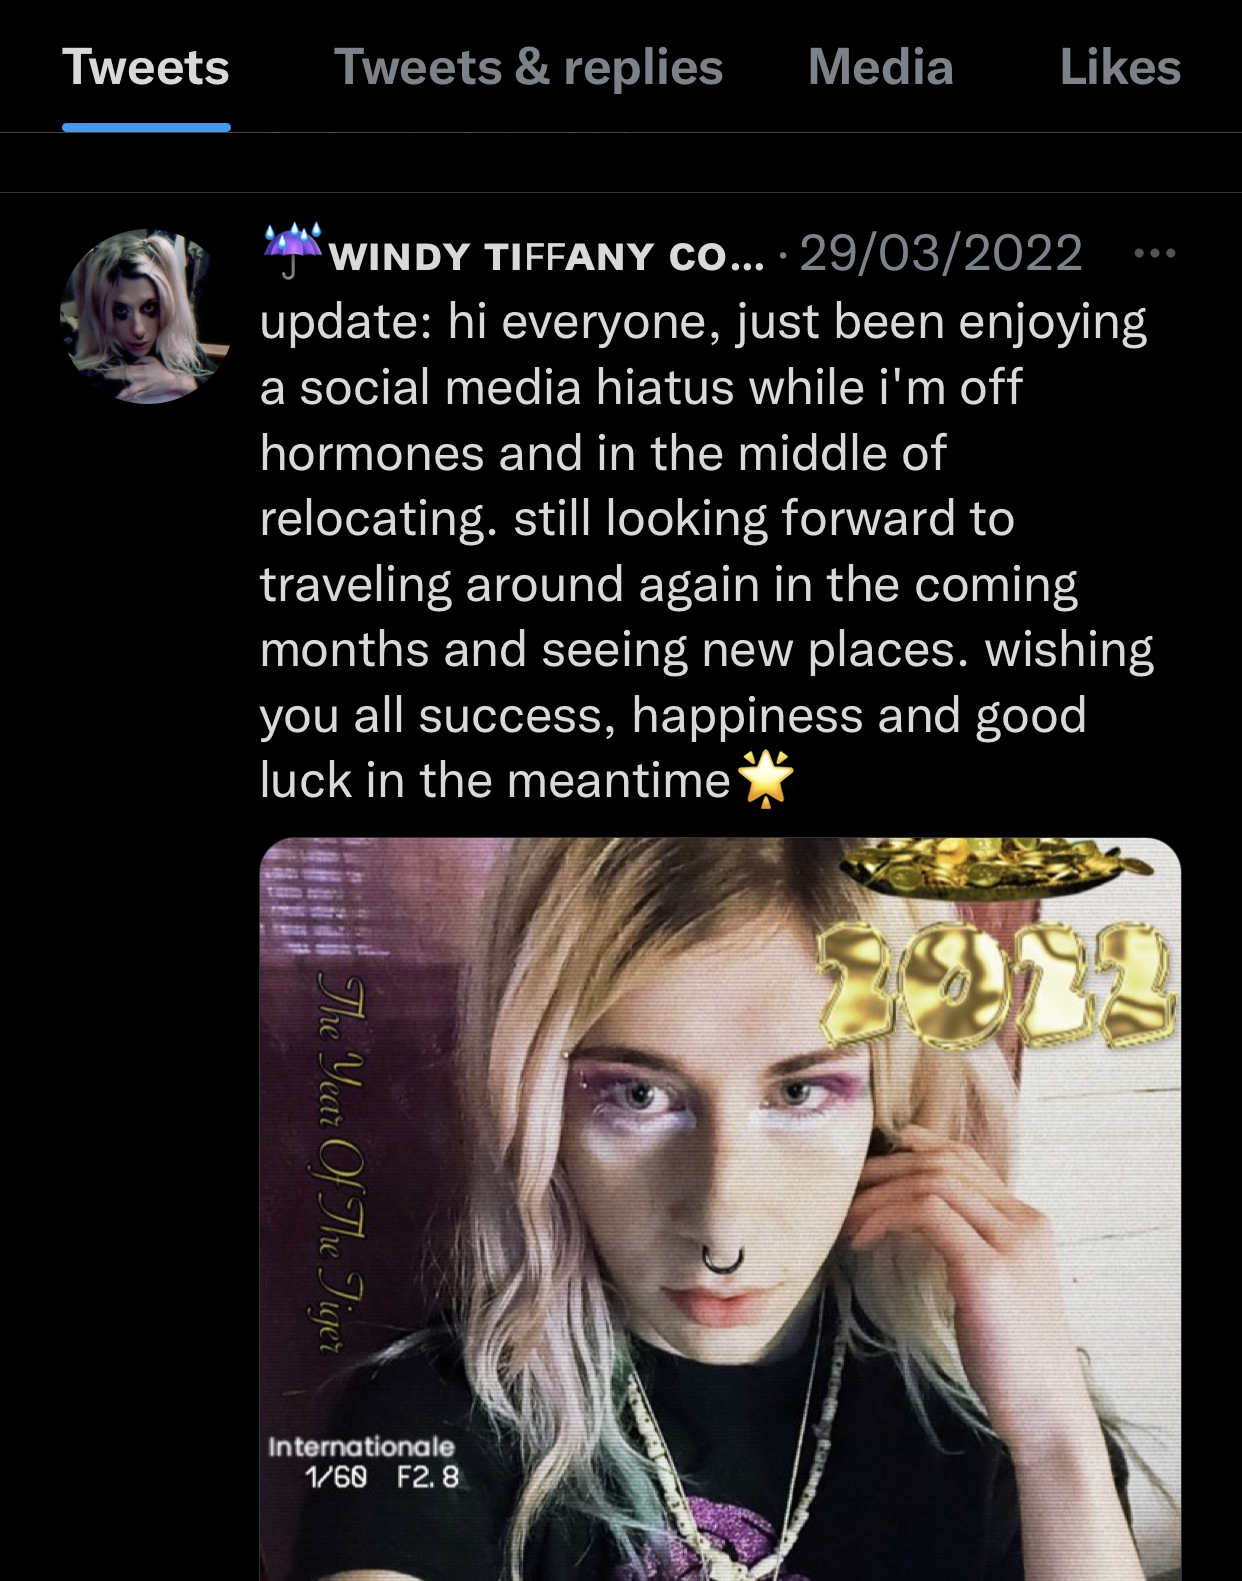Viewport: 1242px width, 1581px height.
Task: Tap the Internationale caption in photo
Action: 361,1446
